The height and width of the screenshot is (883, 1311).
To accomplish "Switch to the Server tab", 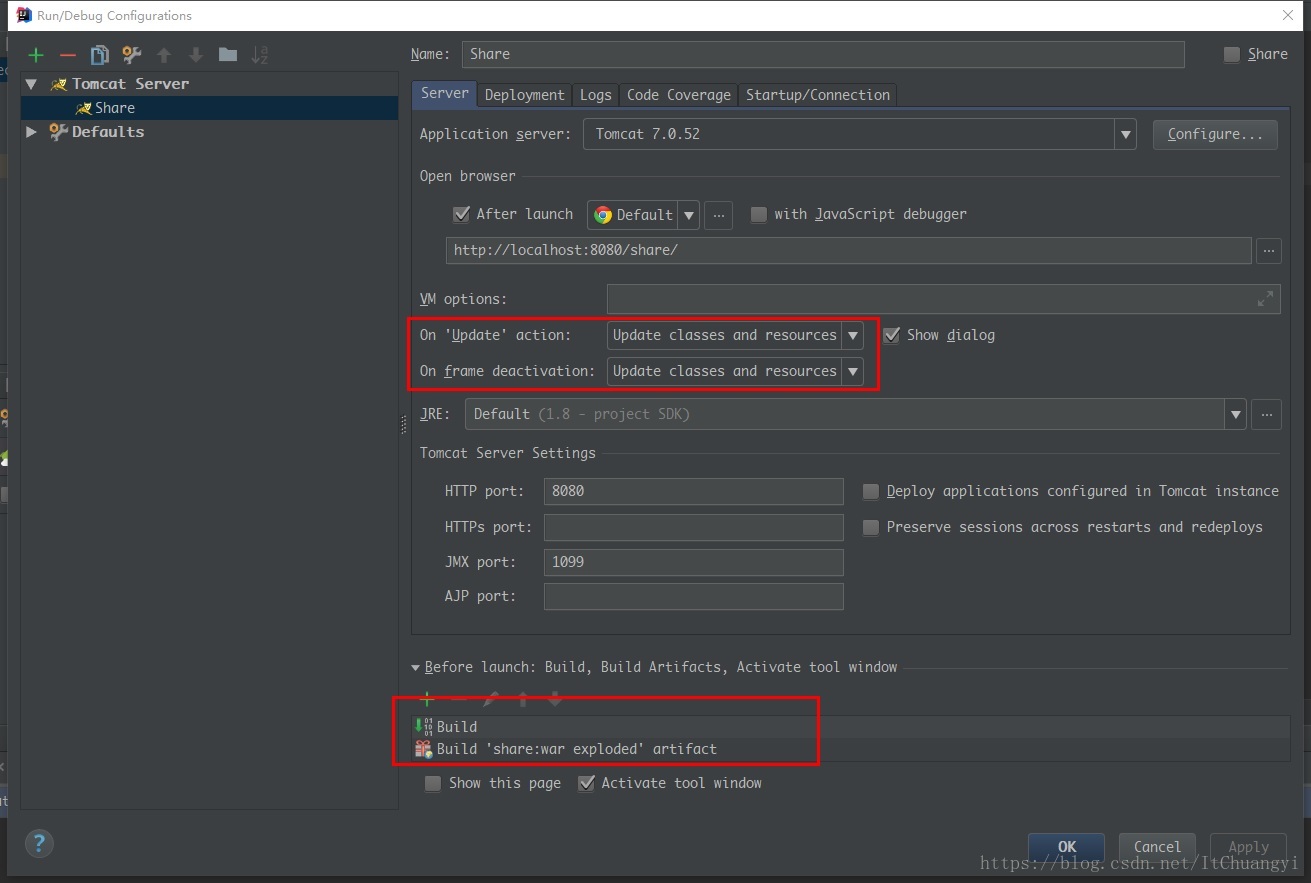I will [445, 93].
